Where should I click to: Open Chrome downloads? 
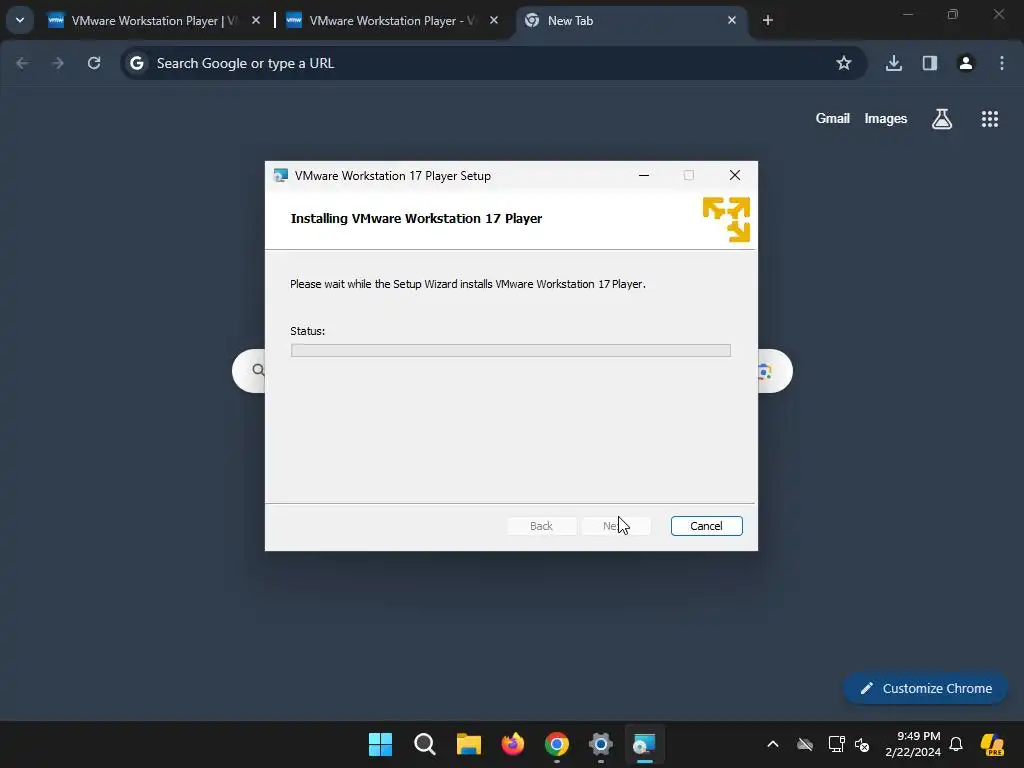[x=894, y=63]
